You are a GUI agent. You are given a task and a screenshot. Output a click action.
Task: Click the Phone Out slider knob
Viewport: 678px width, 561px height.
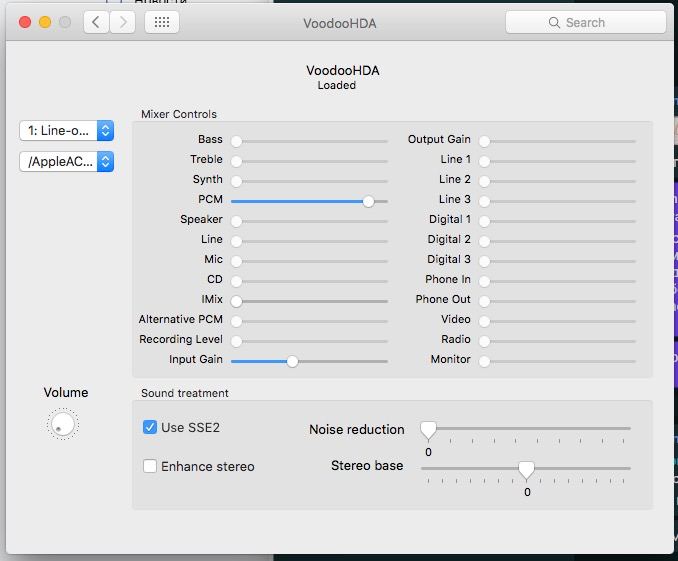484,301
